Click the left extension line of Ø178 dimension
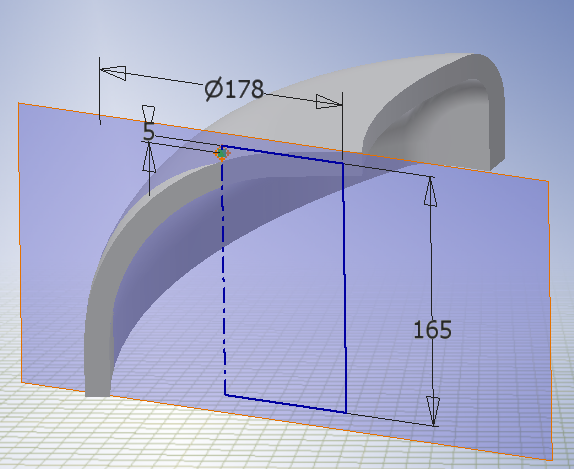Image resolution: width=574 pixels, height=469 pixels. 100,91
